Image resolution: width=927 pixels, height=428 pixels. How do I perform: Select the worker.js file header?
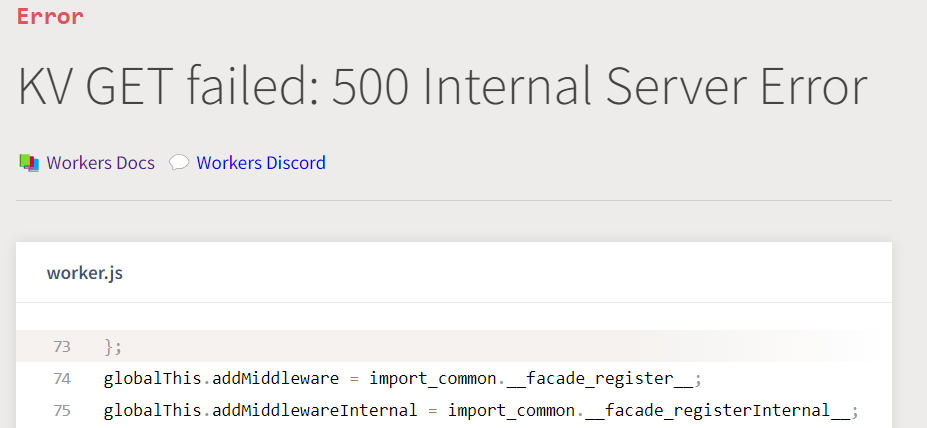(x=85, y=273)
